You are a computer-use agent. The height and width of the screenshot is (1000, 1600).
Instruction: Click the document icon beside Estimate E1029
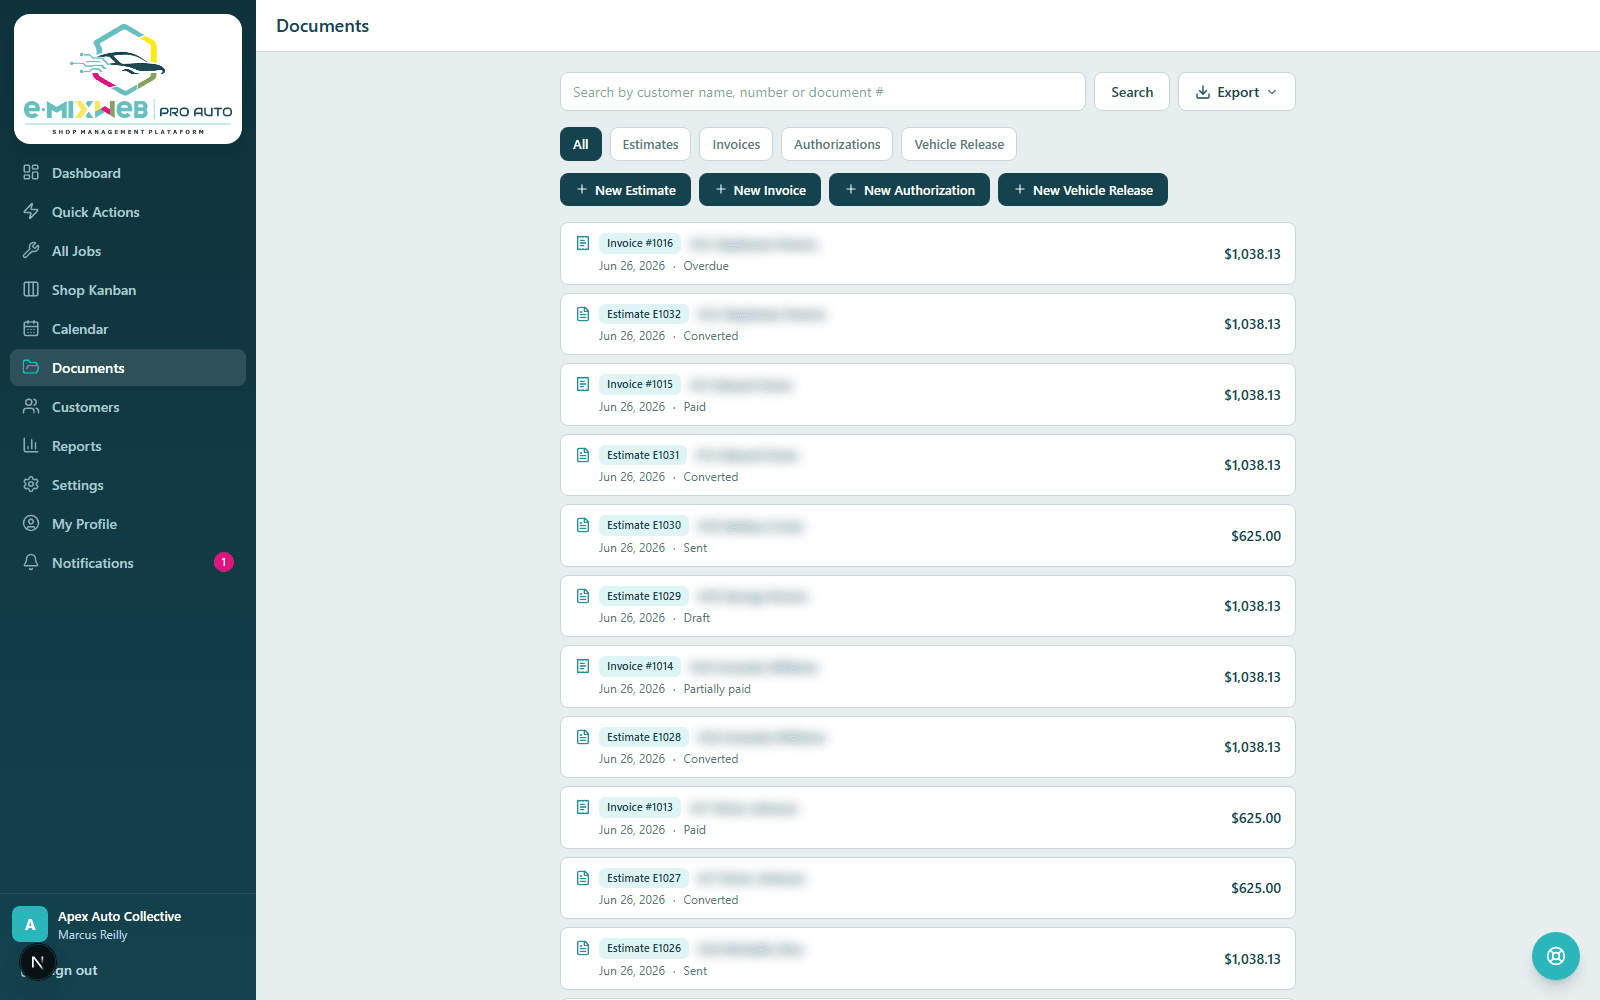583,596
